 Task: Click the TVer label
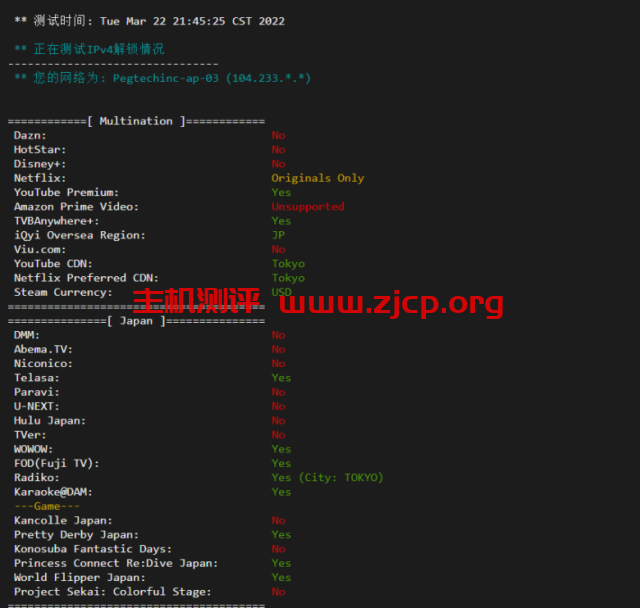coord(30,435)
